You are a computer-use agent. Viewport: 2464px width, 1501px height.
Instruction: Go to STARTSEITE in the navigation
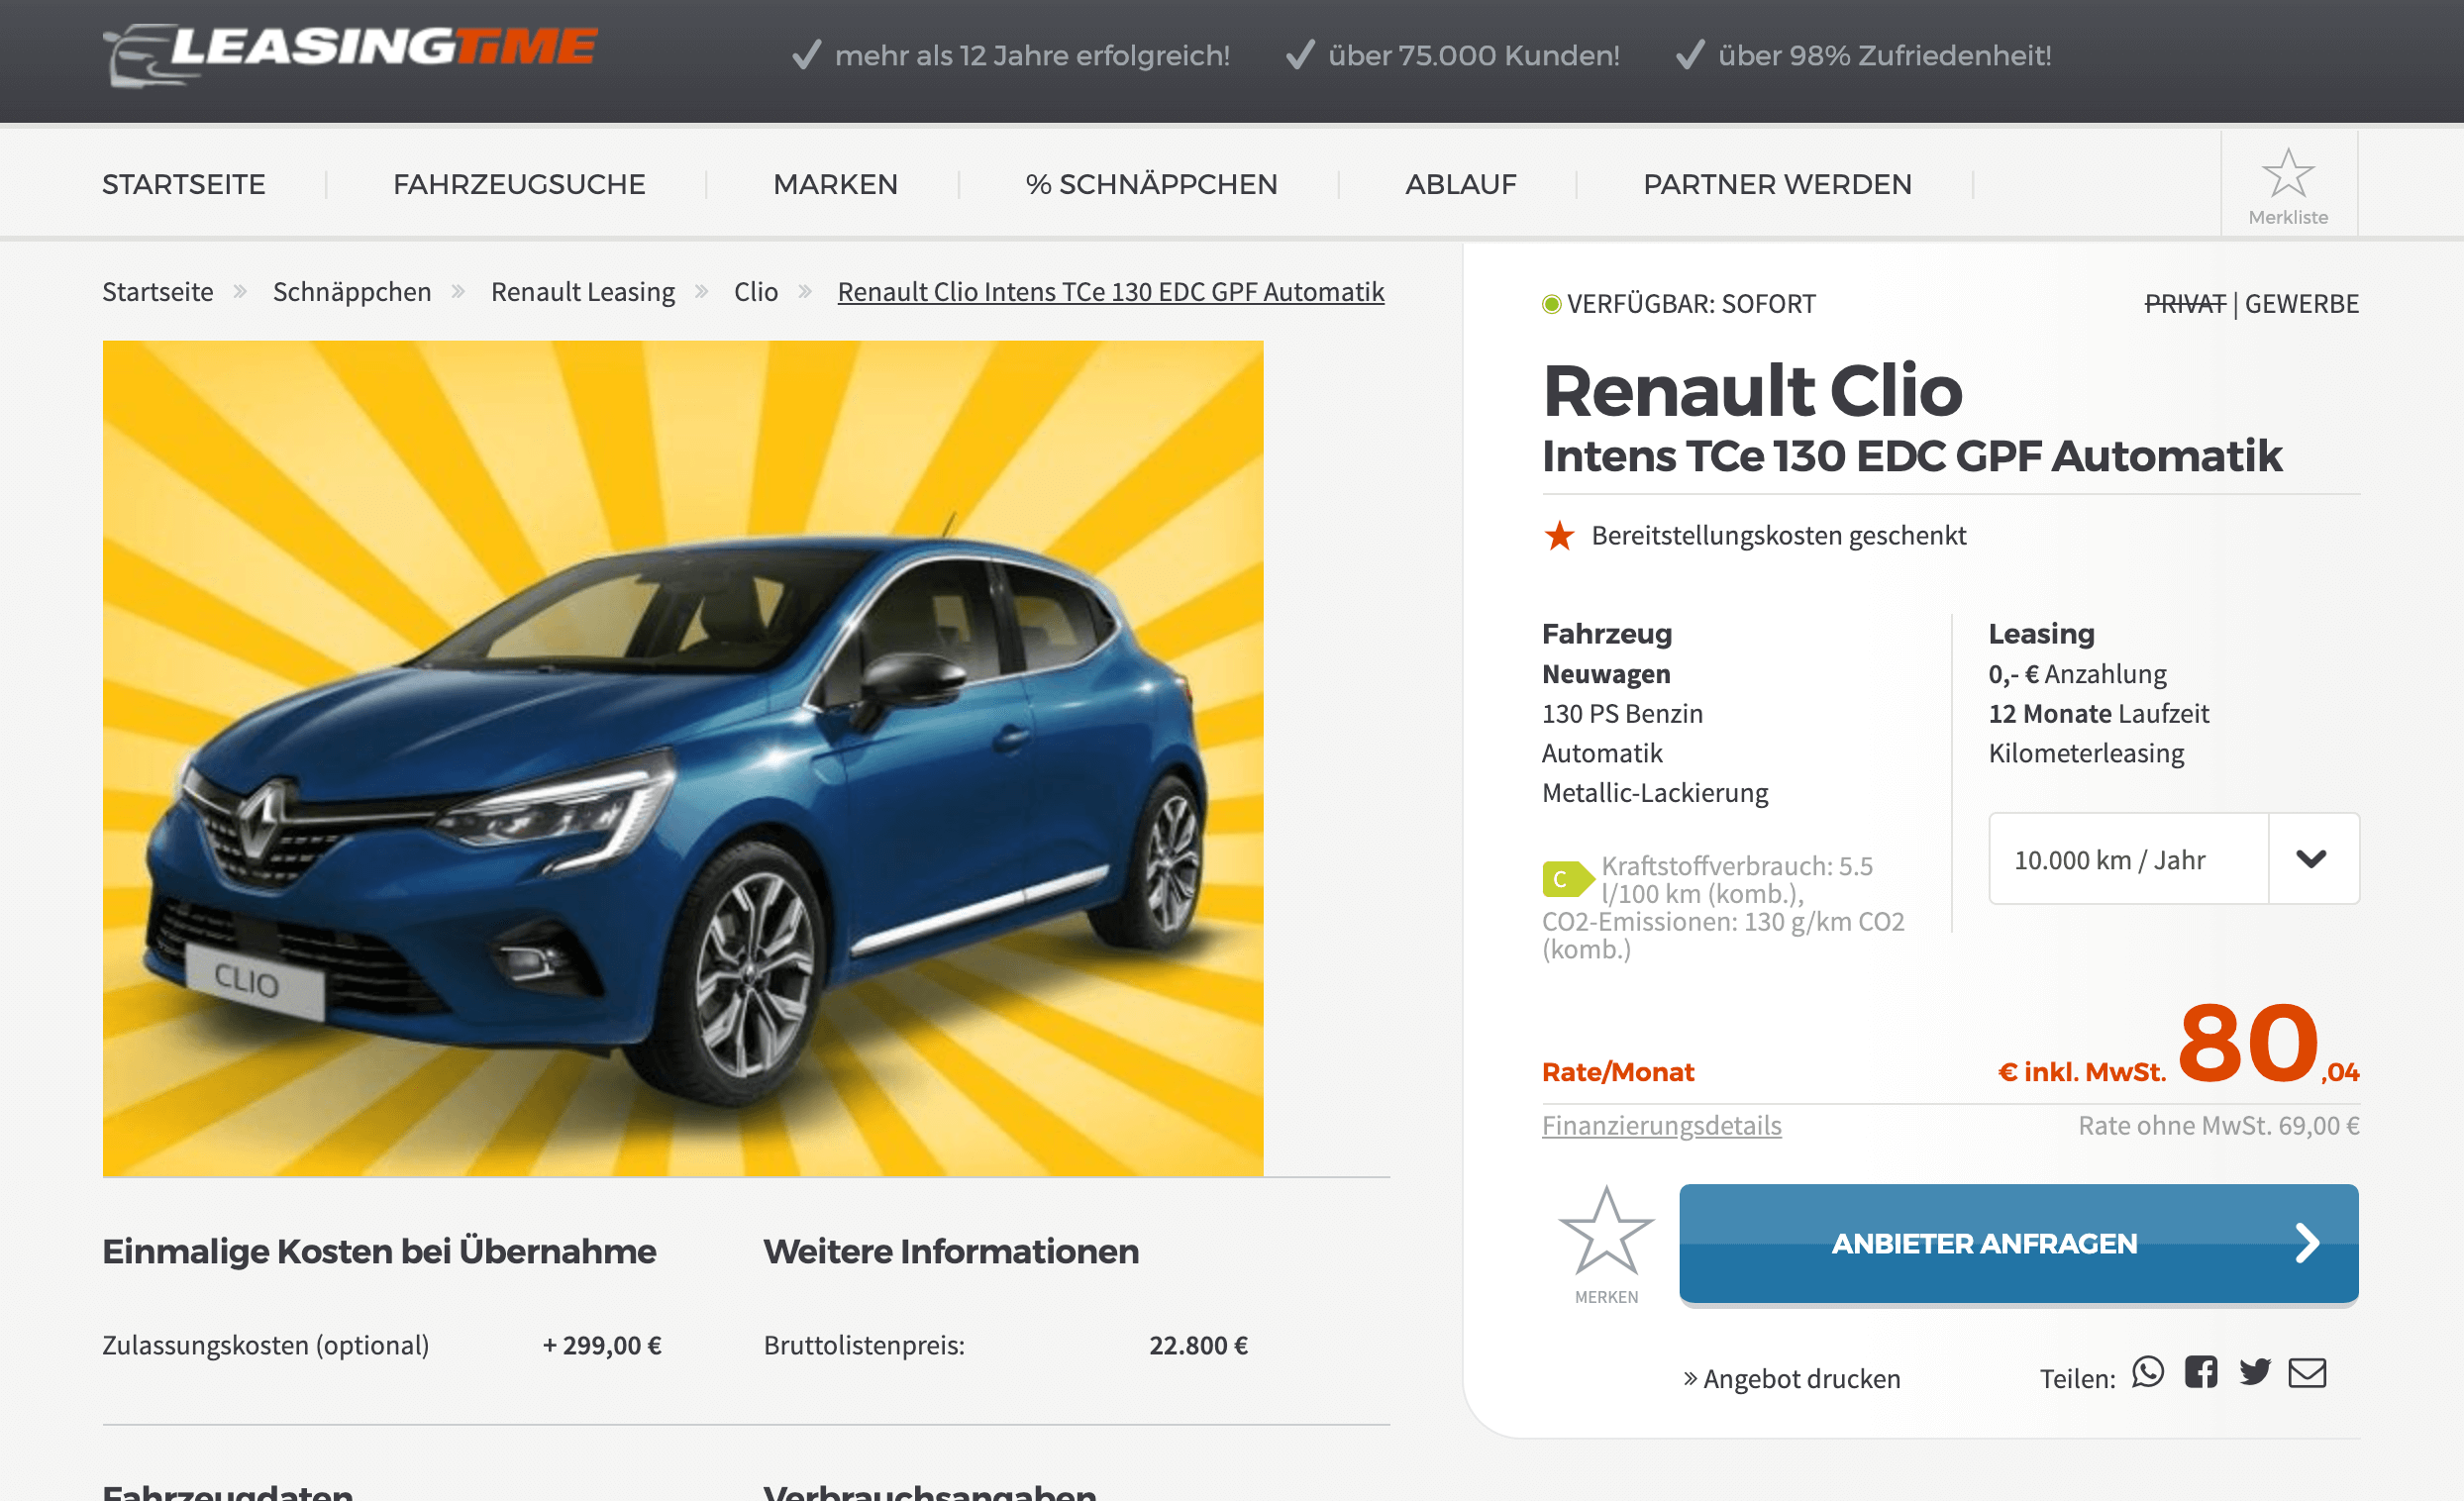click(x=184, y=184)
